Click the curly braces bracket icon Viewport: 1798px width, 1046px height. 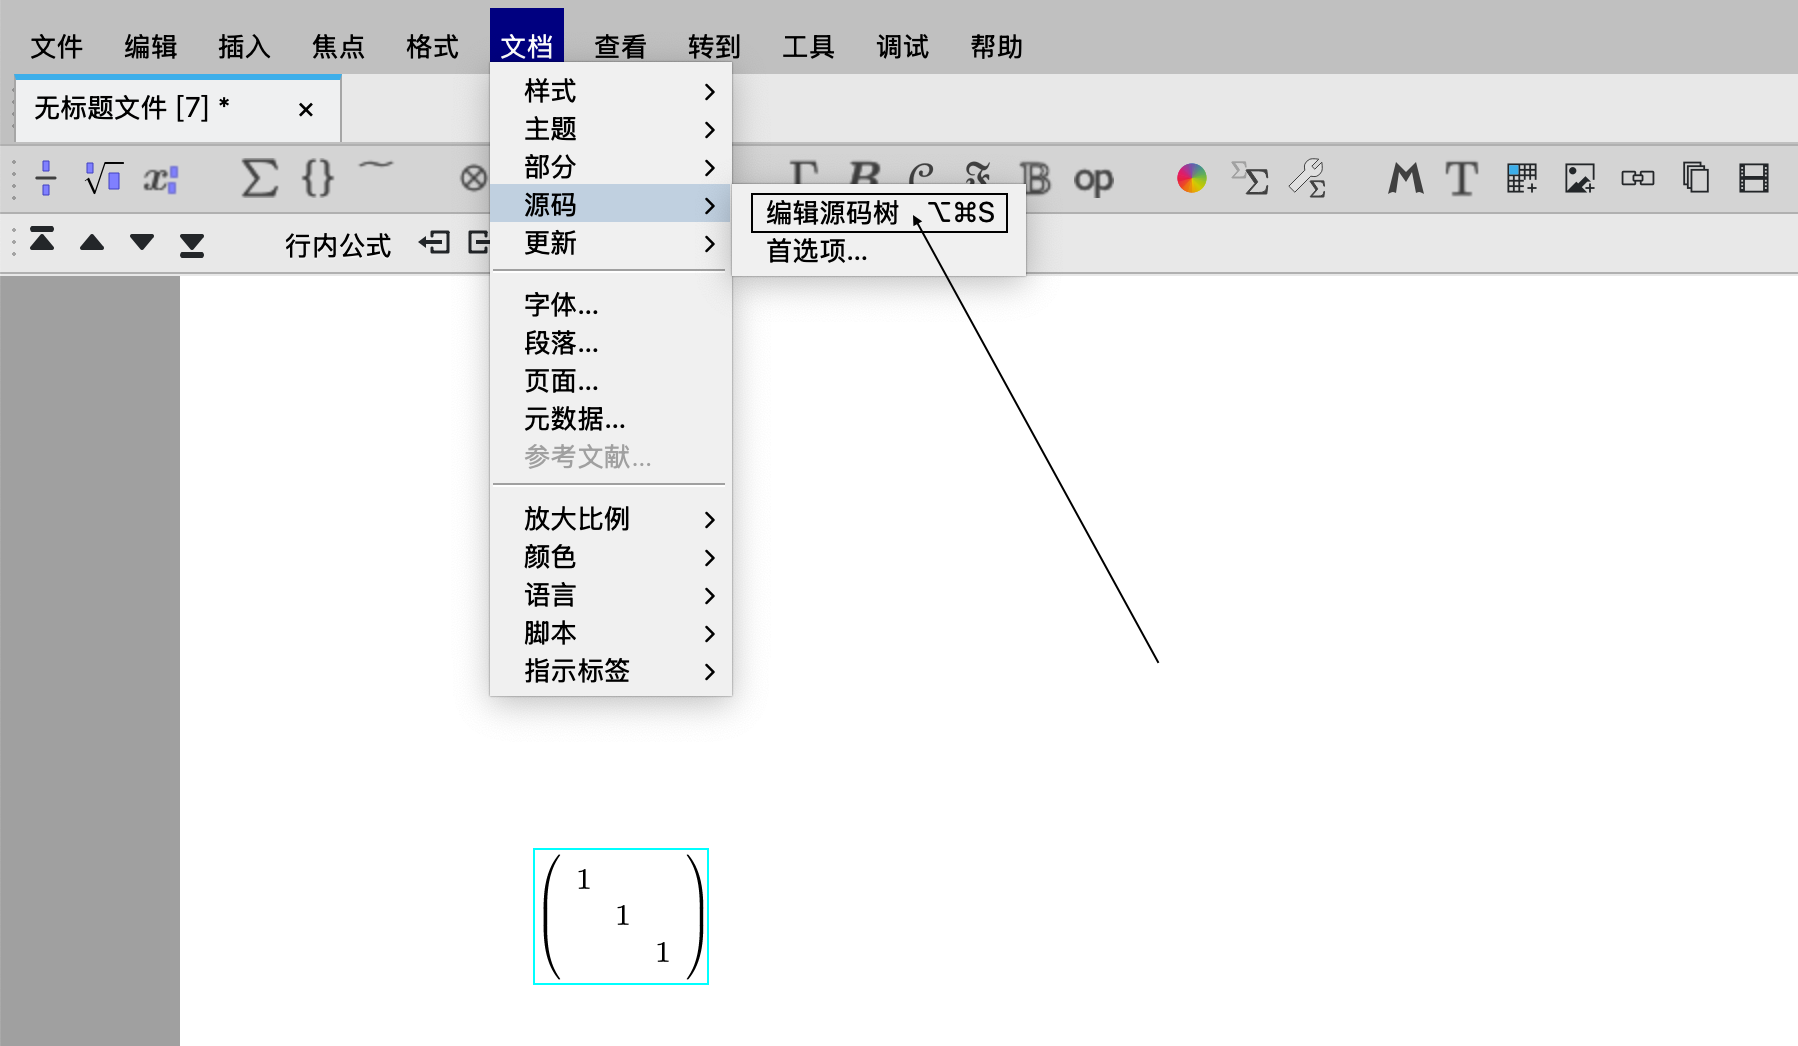pyautogui.click(x=317, y=179)
